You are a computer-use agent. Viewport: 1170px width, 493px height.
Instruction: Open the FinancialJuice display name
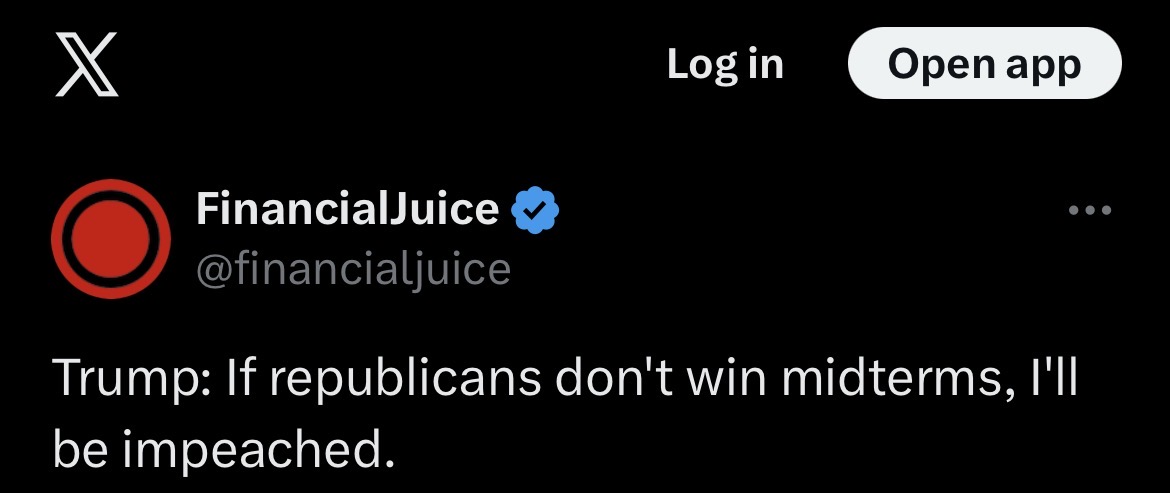(347, 209)
